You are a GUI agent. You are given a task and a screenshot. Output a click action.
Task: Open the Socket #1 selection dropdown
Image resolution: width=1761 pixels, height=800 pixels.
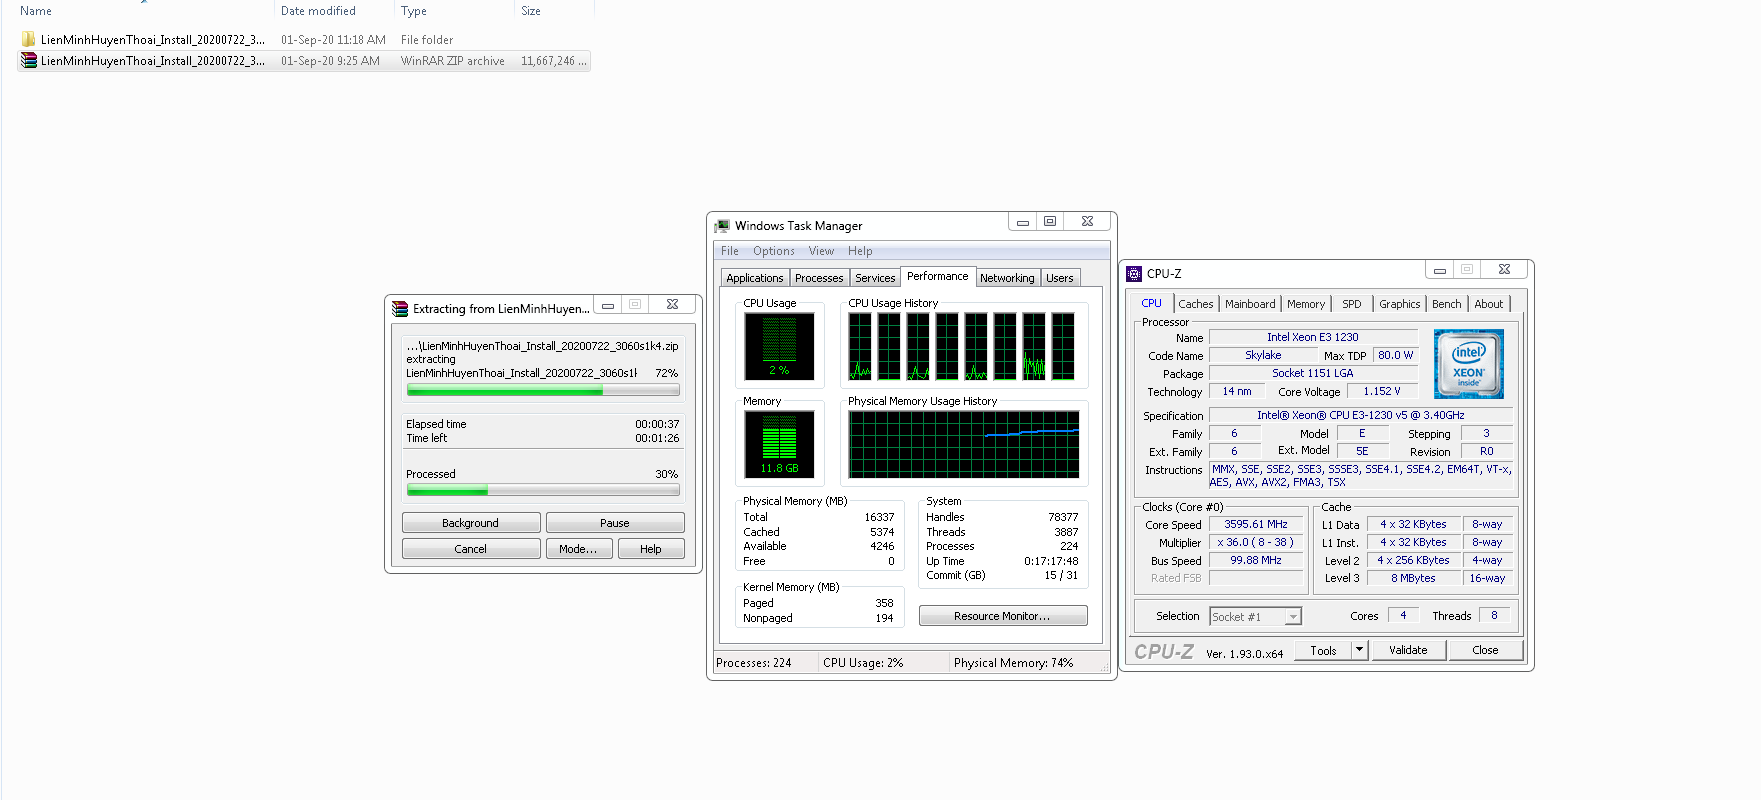click(x=1255, y=617)
